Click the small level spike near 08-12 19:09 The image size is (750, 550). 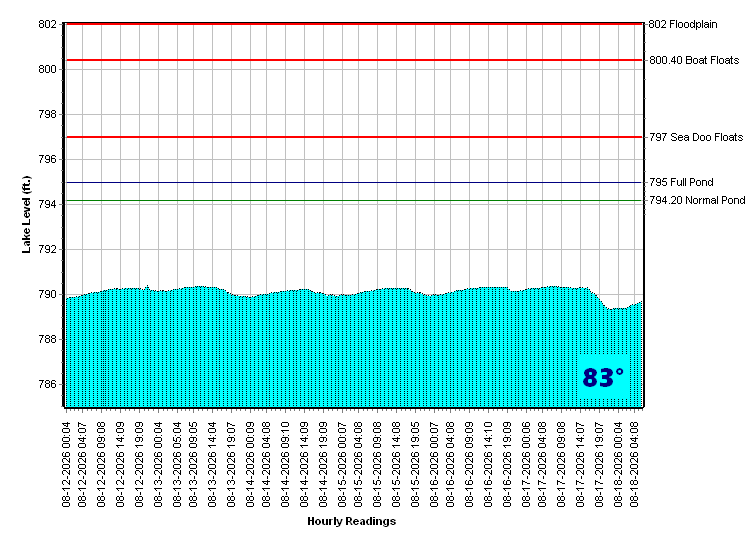coord(147,286)
